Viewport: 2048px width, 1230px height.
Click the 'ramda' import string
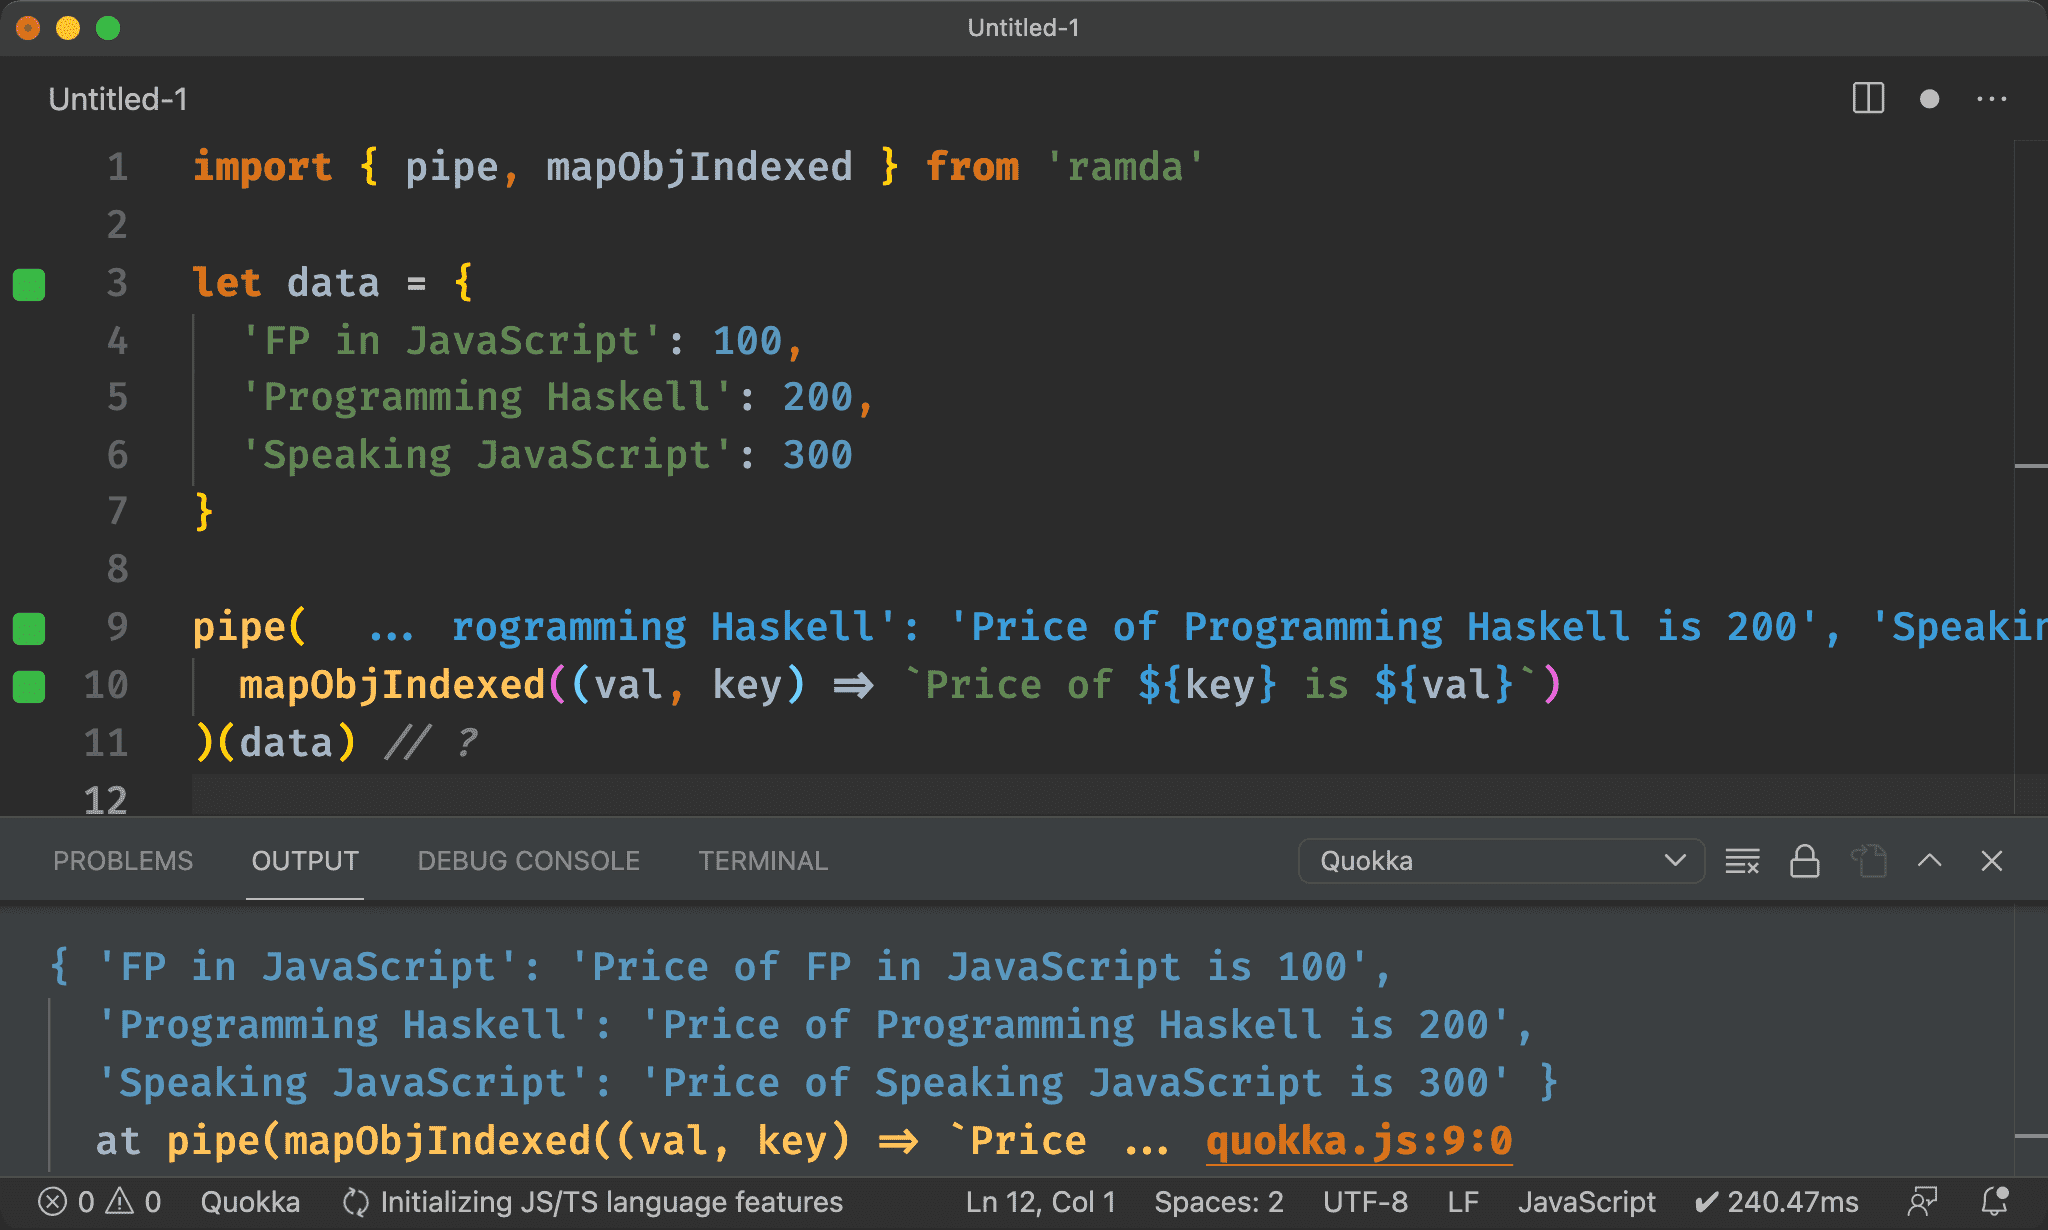pos(1125,167)
